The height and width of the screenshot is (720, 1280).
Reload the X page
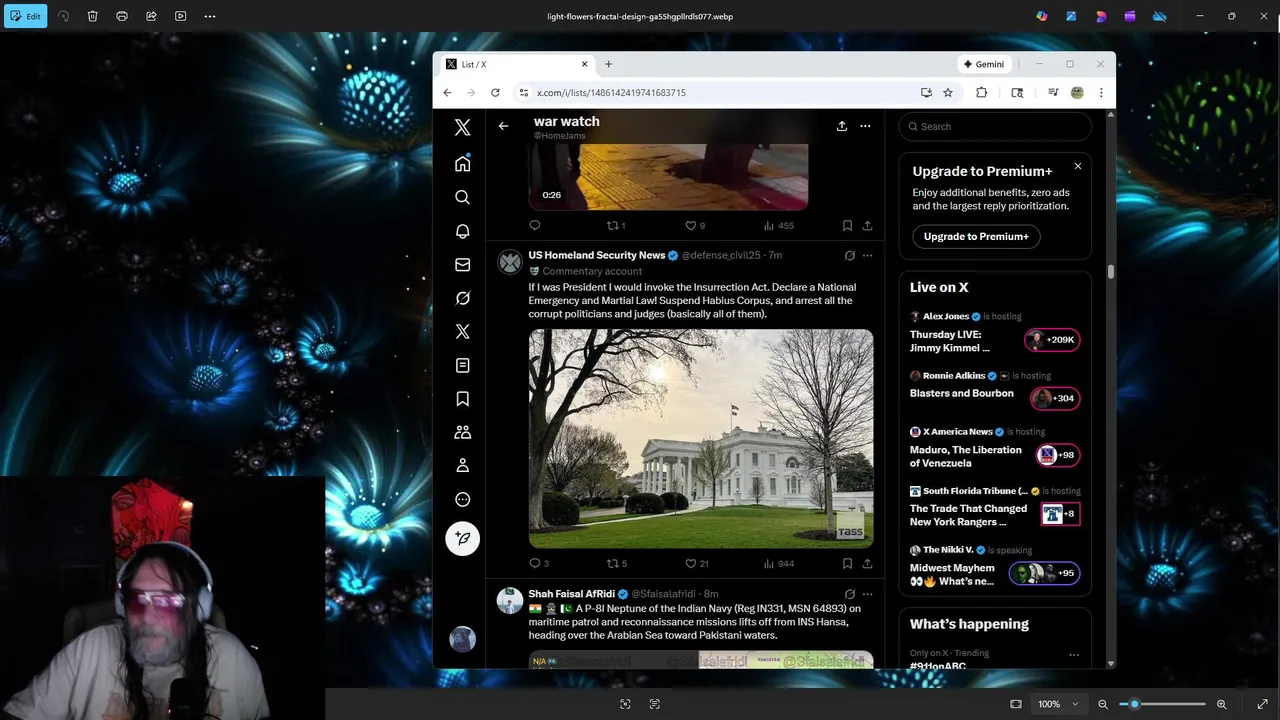point(495,92)
